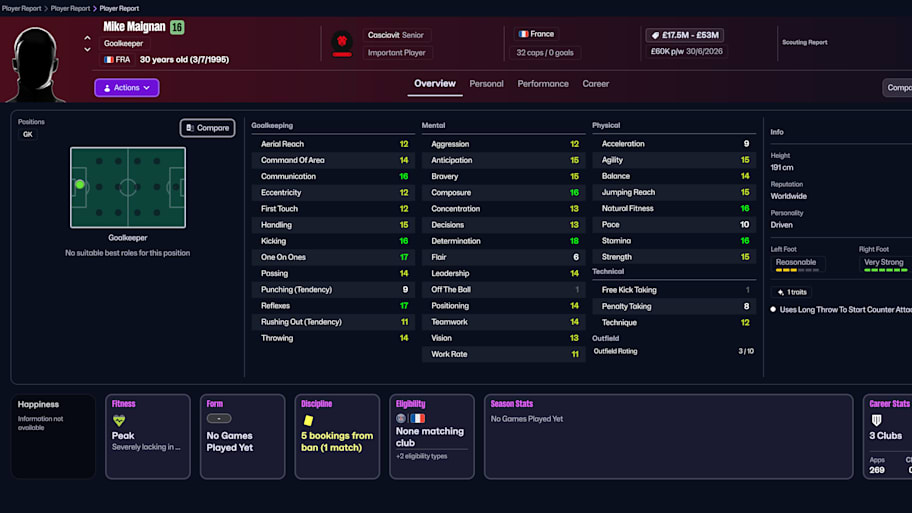
Task: Click the club crest in Eligibility card
Action: [x=401, y=418]
